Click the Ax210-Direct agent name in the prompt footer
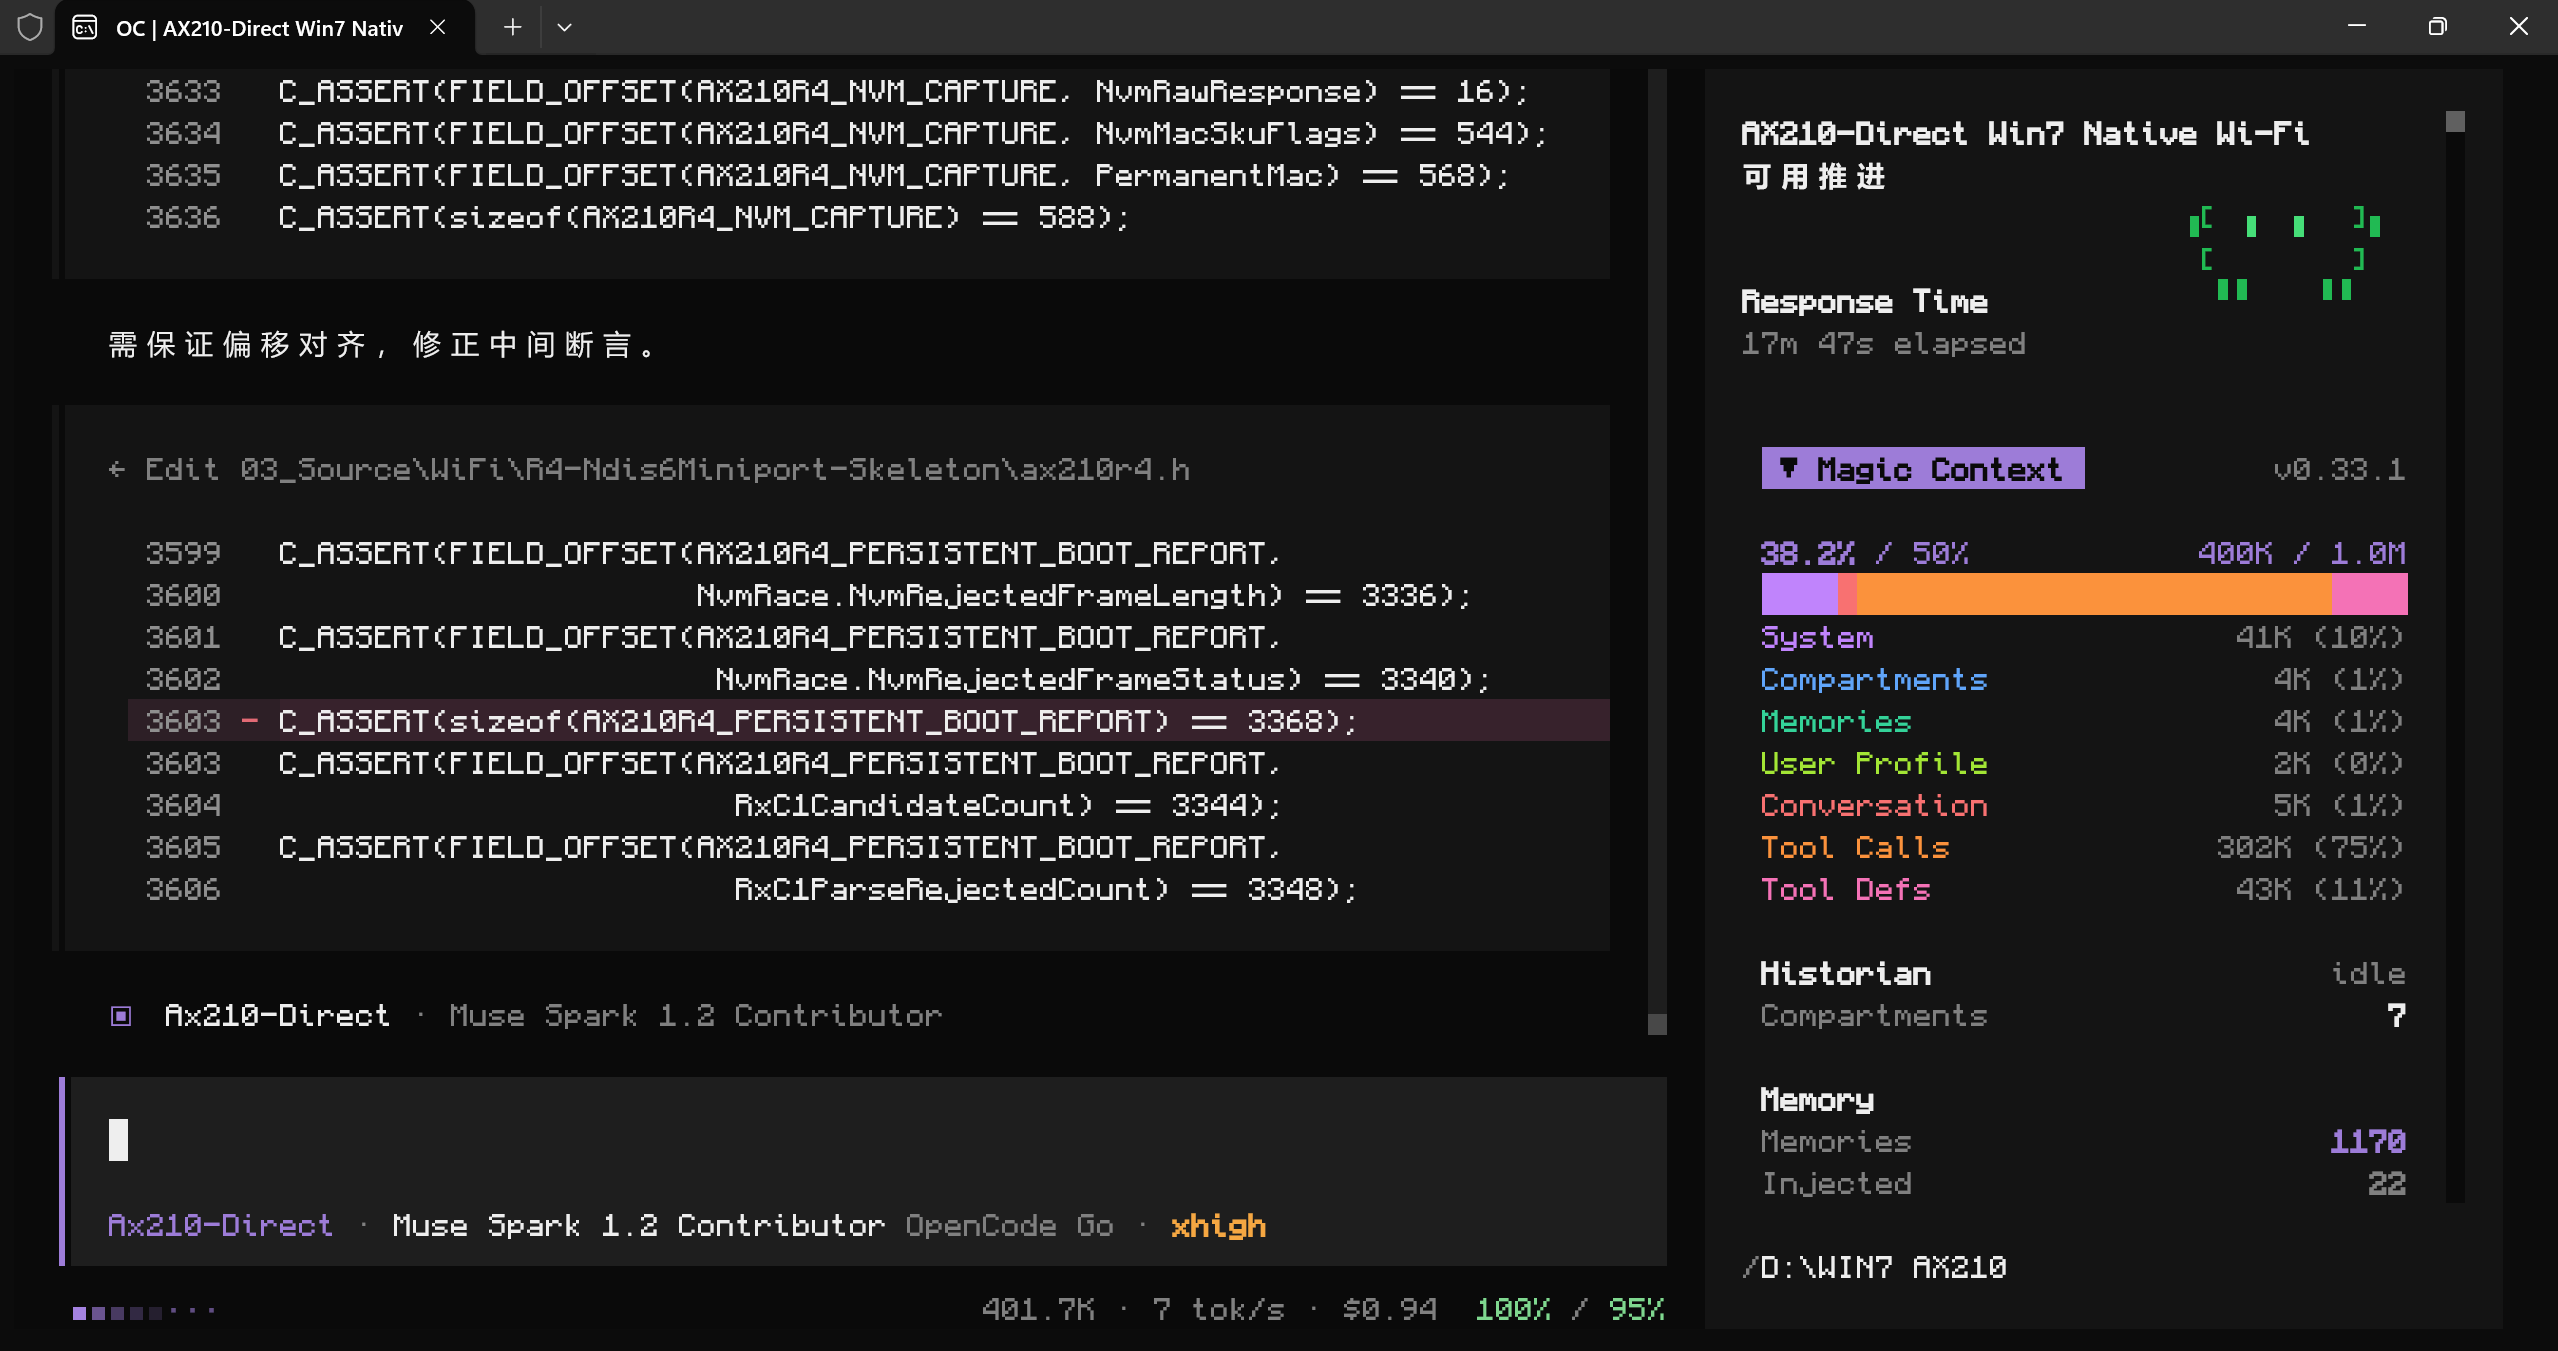The height and width of the screenshot is (1351, 2558). (x=220, y=1226)
